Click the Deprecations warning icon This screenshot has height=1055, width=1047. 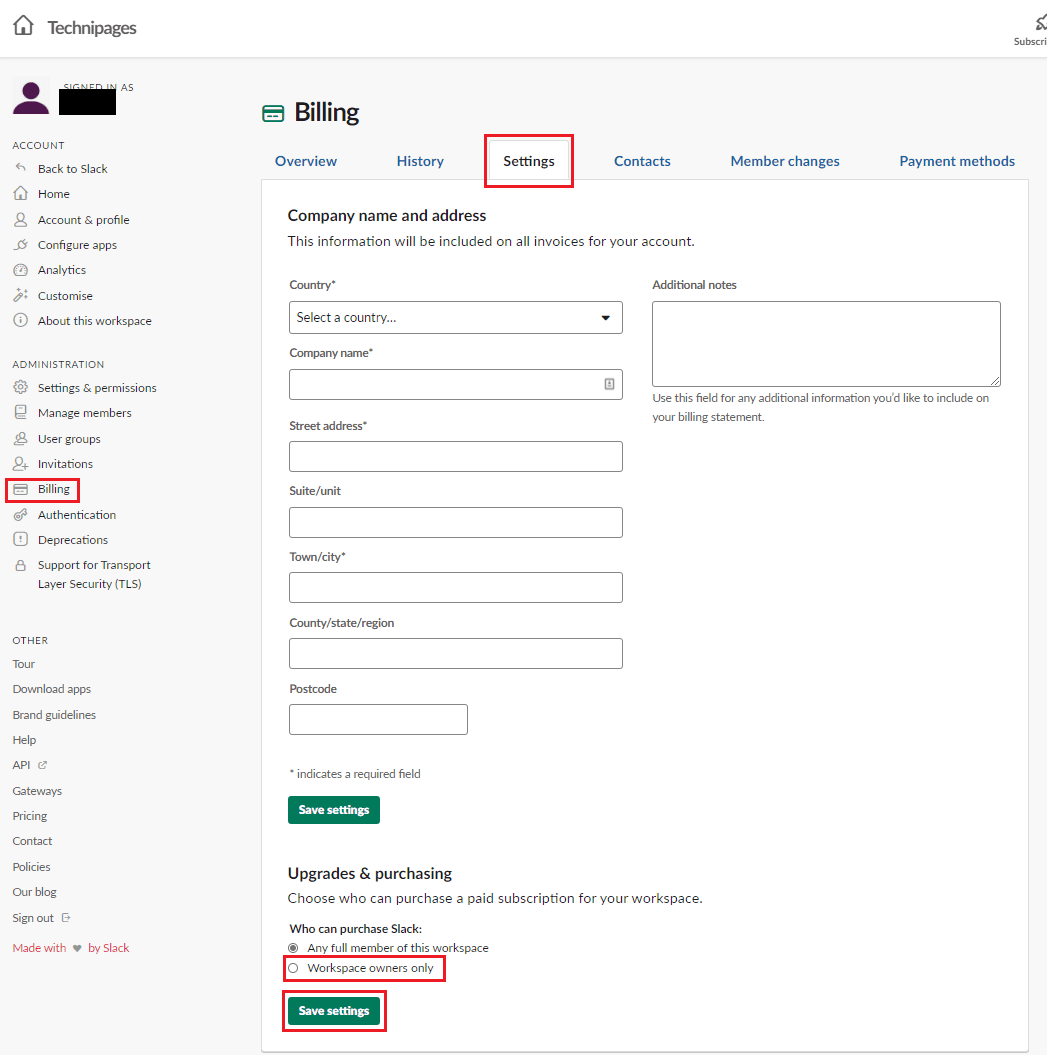pos(21,540)
